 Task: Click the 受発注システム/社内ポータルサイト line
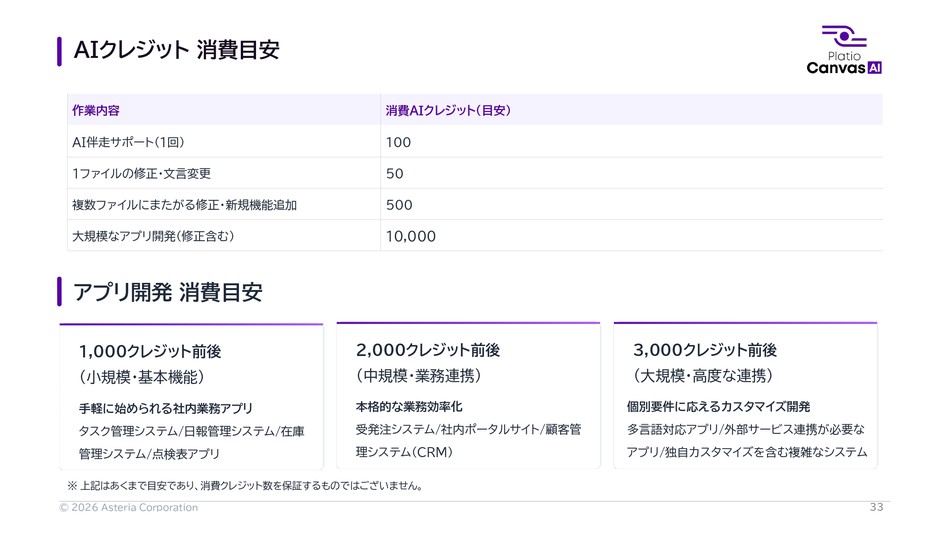pos(468,429)
